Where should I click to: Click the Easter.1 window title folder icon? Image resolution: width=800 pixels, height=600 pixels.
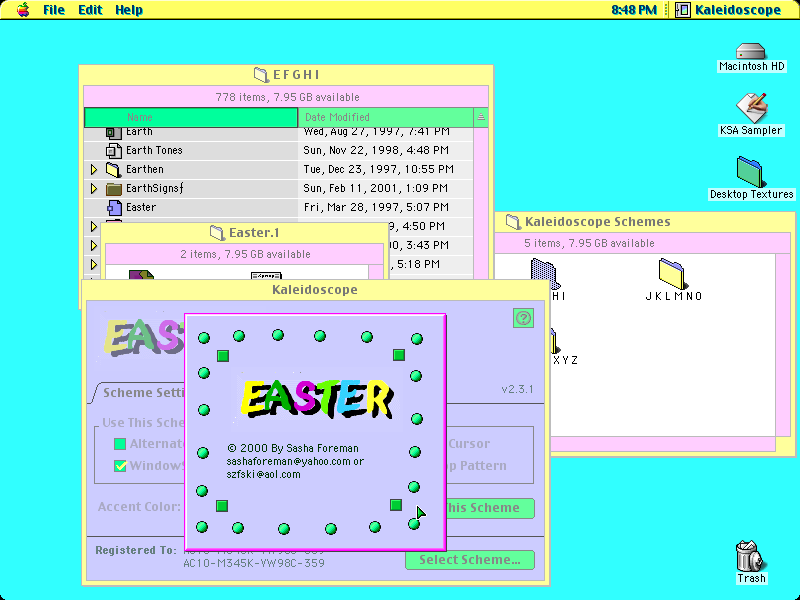(x=217, y=233)
